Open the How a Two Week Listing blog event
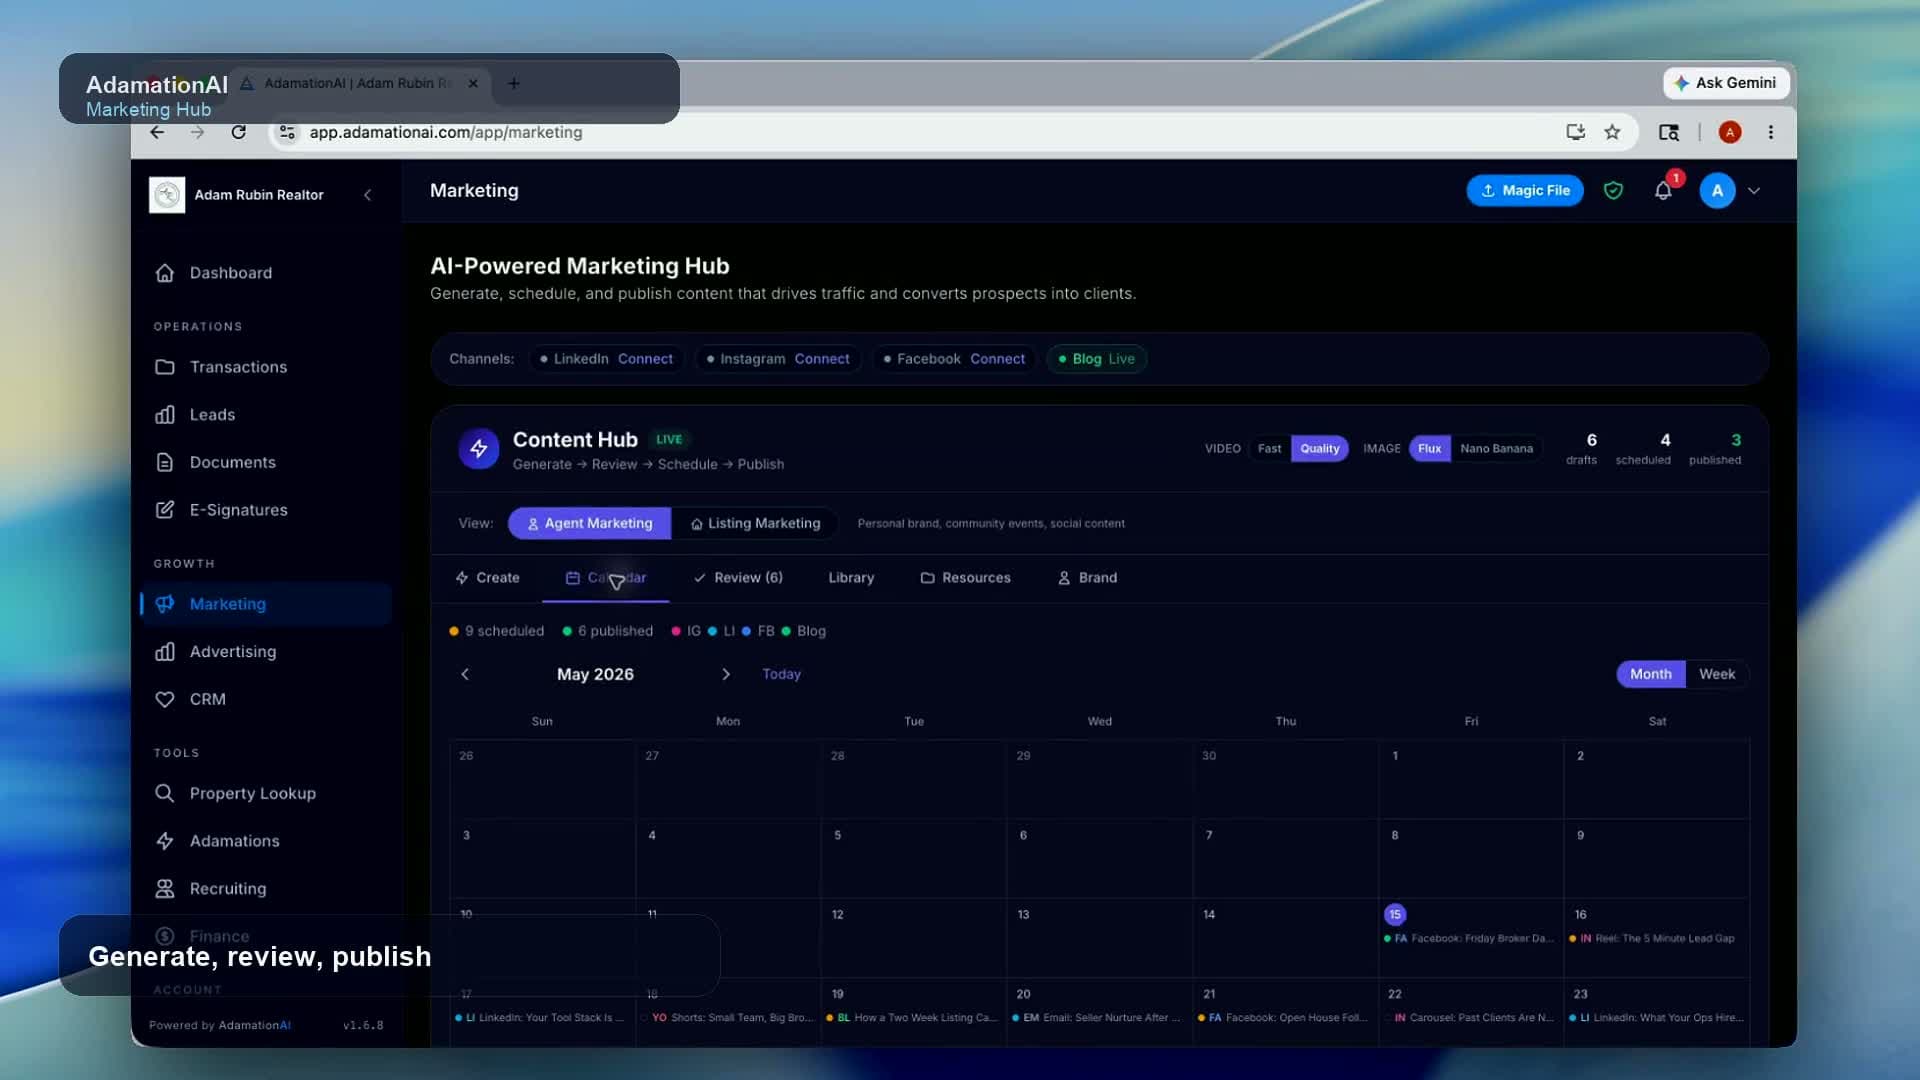The height and width of the screenshot is (1080, 1920). 911,1018
